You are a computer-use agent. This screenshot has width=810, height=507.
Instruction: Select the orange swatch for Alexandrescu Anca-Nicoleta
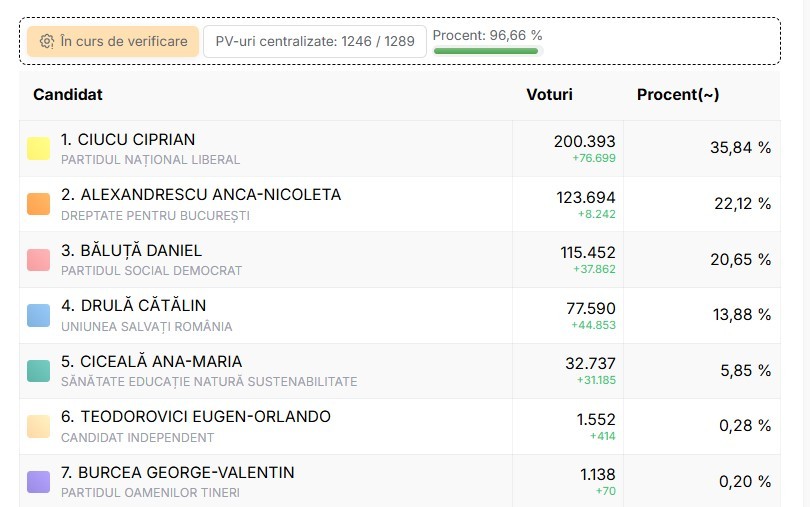click(x=38, y=204)
